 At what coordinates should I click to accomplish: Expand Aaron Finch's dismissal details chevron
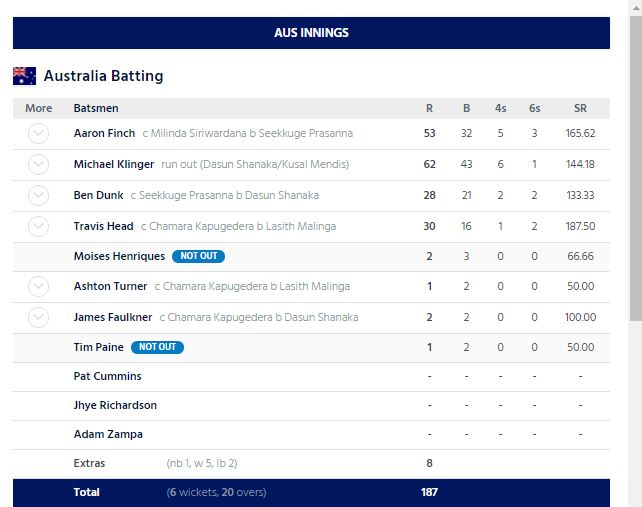pyautogui.click(x=38, y=134)
